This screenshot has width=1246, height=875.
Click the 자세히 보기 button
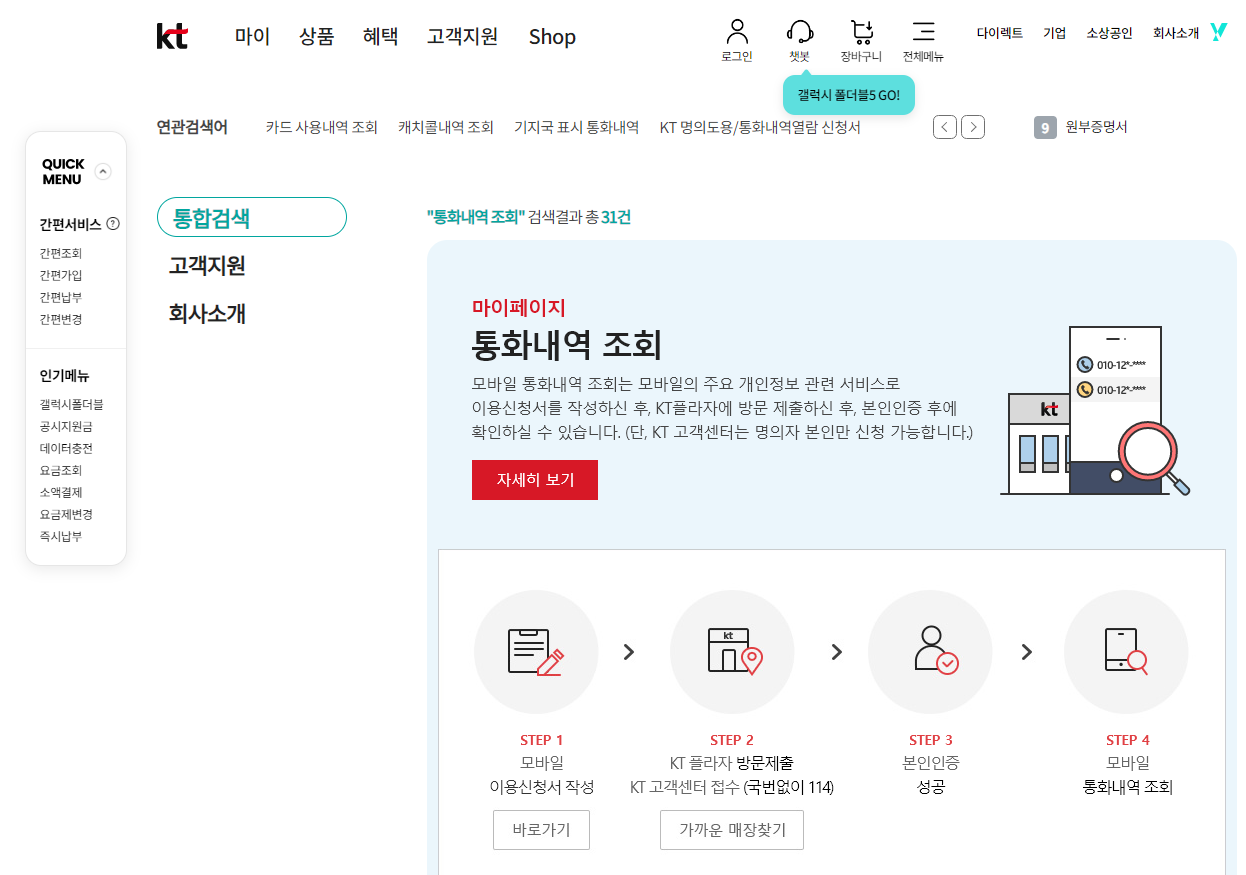(534, 480)
